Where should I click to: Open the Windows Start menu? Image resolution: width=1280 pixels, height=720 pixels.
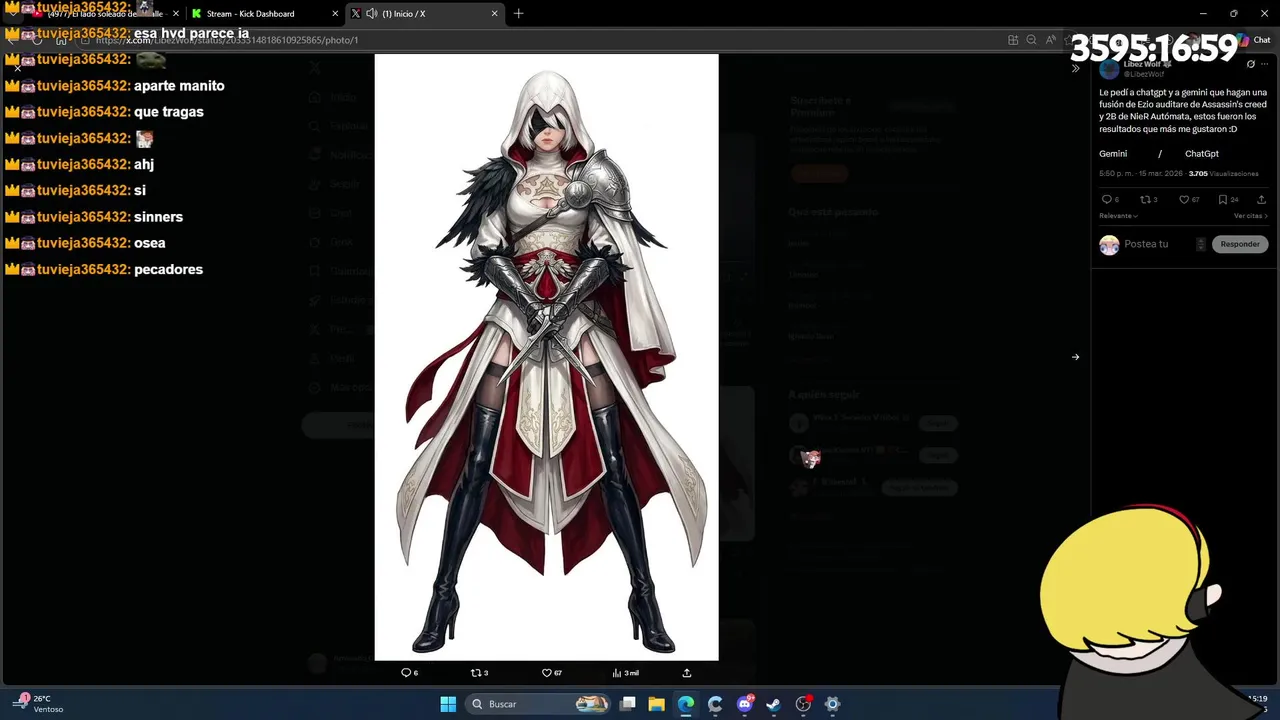pyautogui.click(x=448, y=704)
